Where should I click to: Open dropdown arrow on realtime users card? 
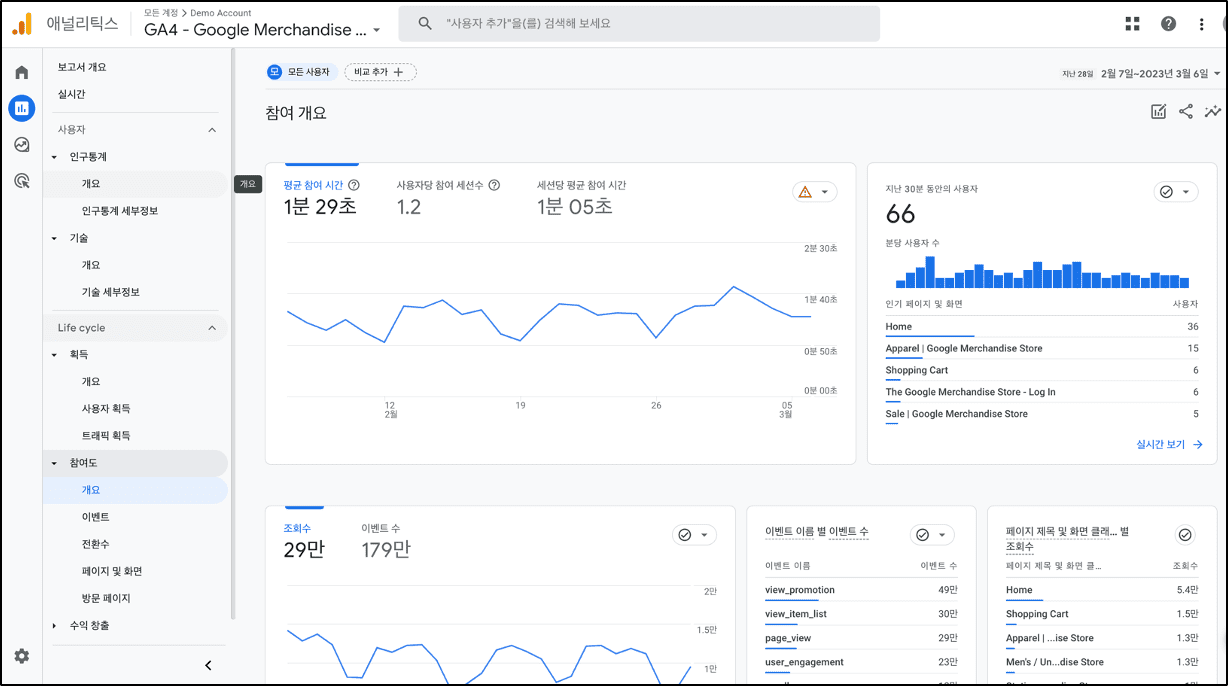pyautogui.click(x=1186, y=192)
